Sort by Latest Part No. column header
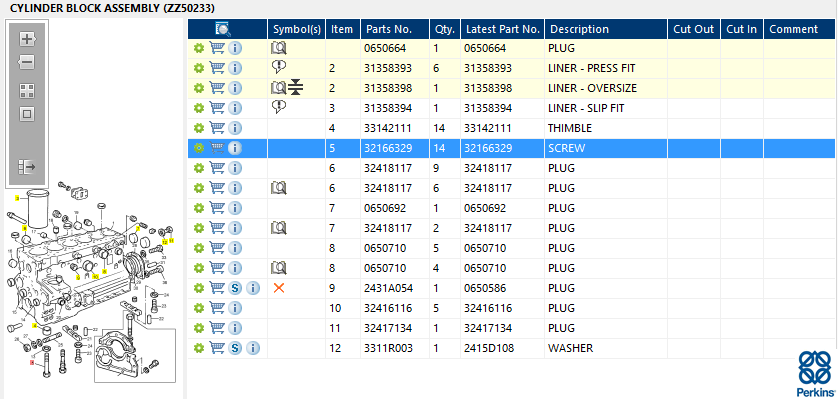Image resolution: width=838 pixels, height=399 pixels. pos(503,29)
